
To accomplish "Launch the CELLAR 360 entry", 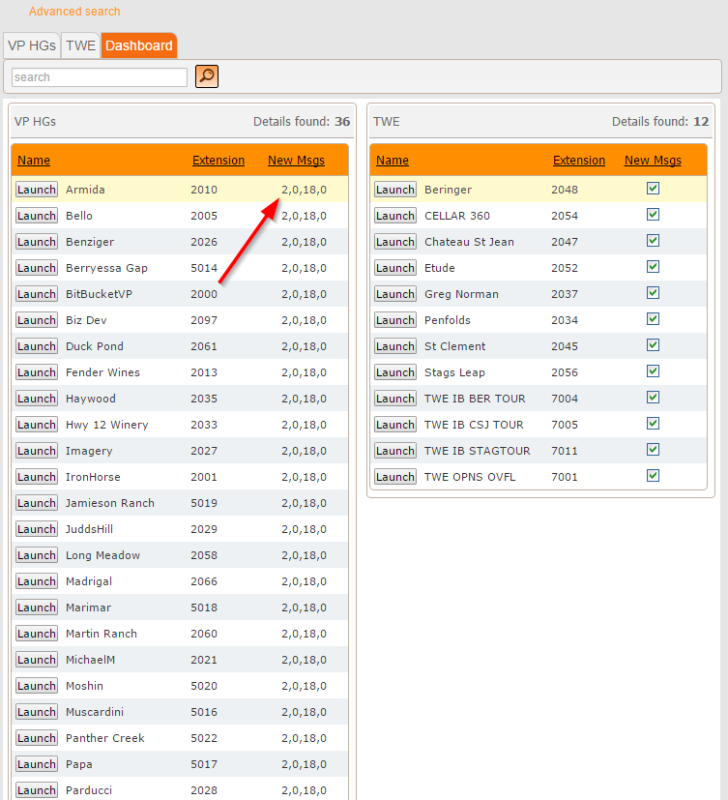I will pyautogui.click(x=395, y=216).
